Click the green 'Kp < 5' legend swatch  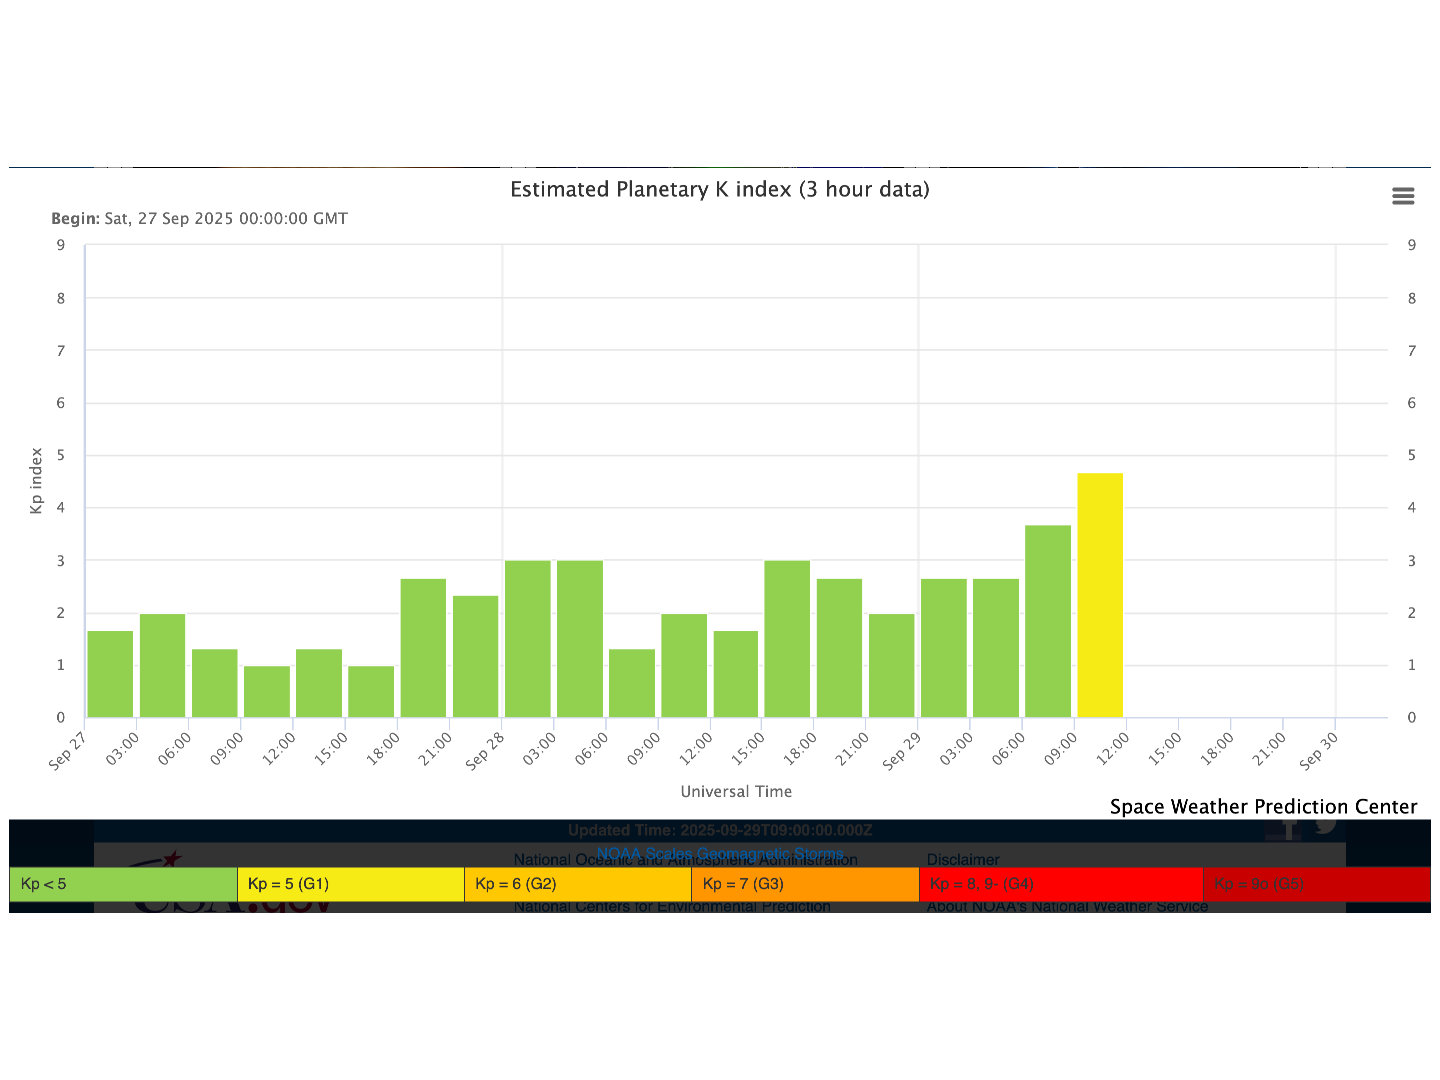pos(123,884)
